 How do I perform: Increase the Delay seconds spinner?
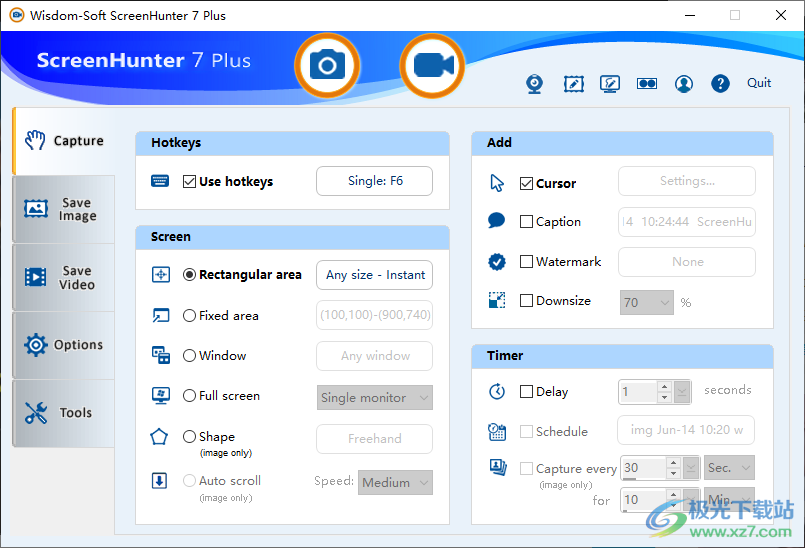click(x=664, y=386)
